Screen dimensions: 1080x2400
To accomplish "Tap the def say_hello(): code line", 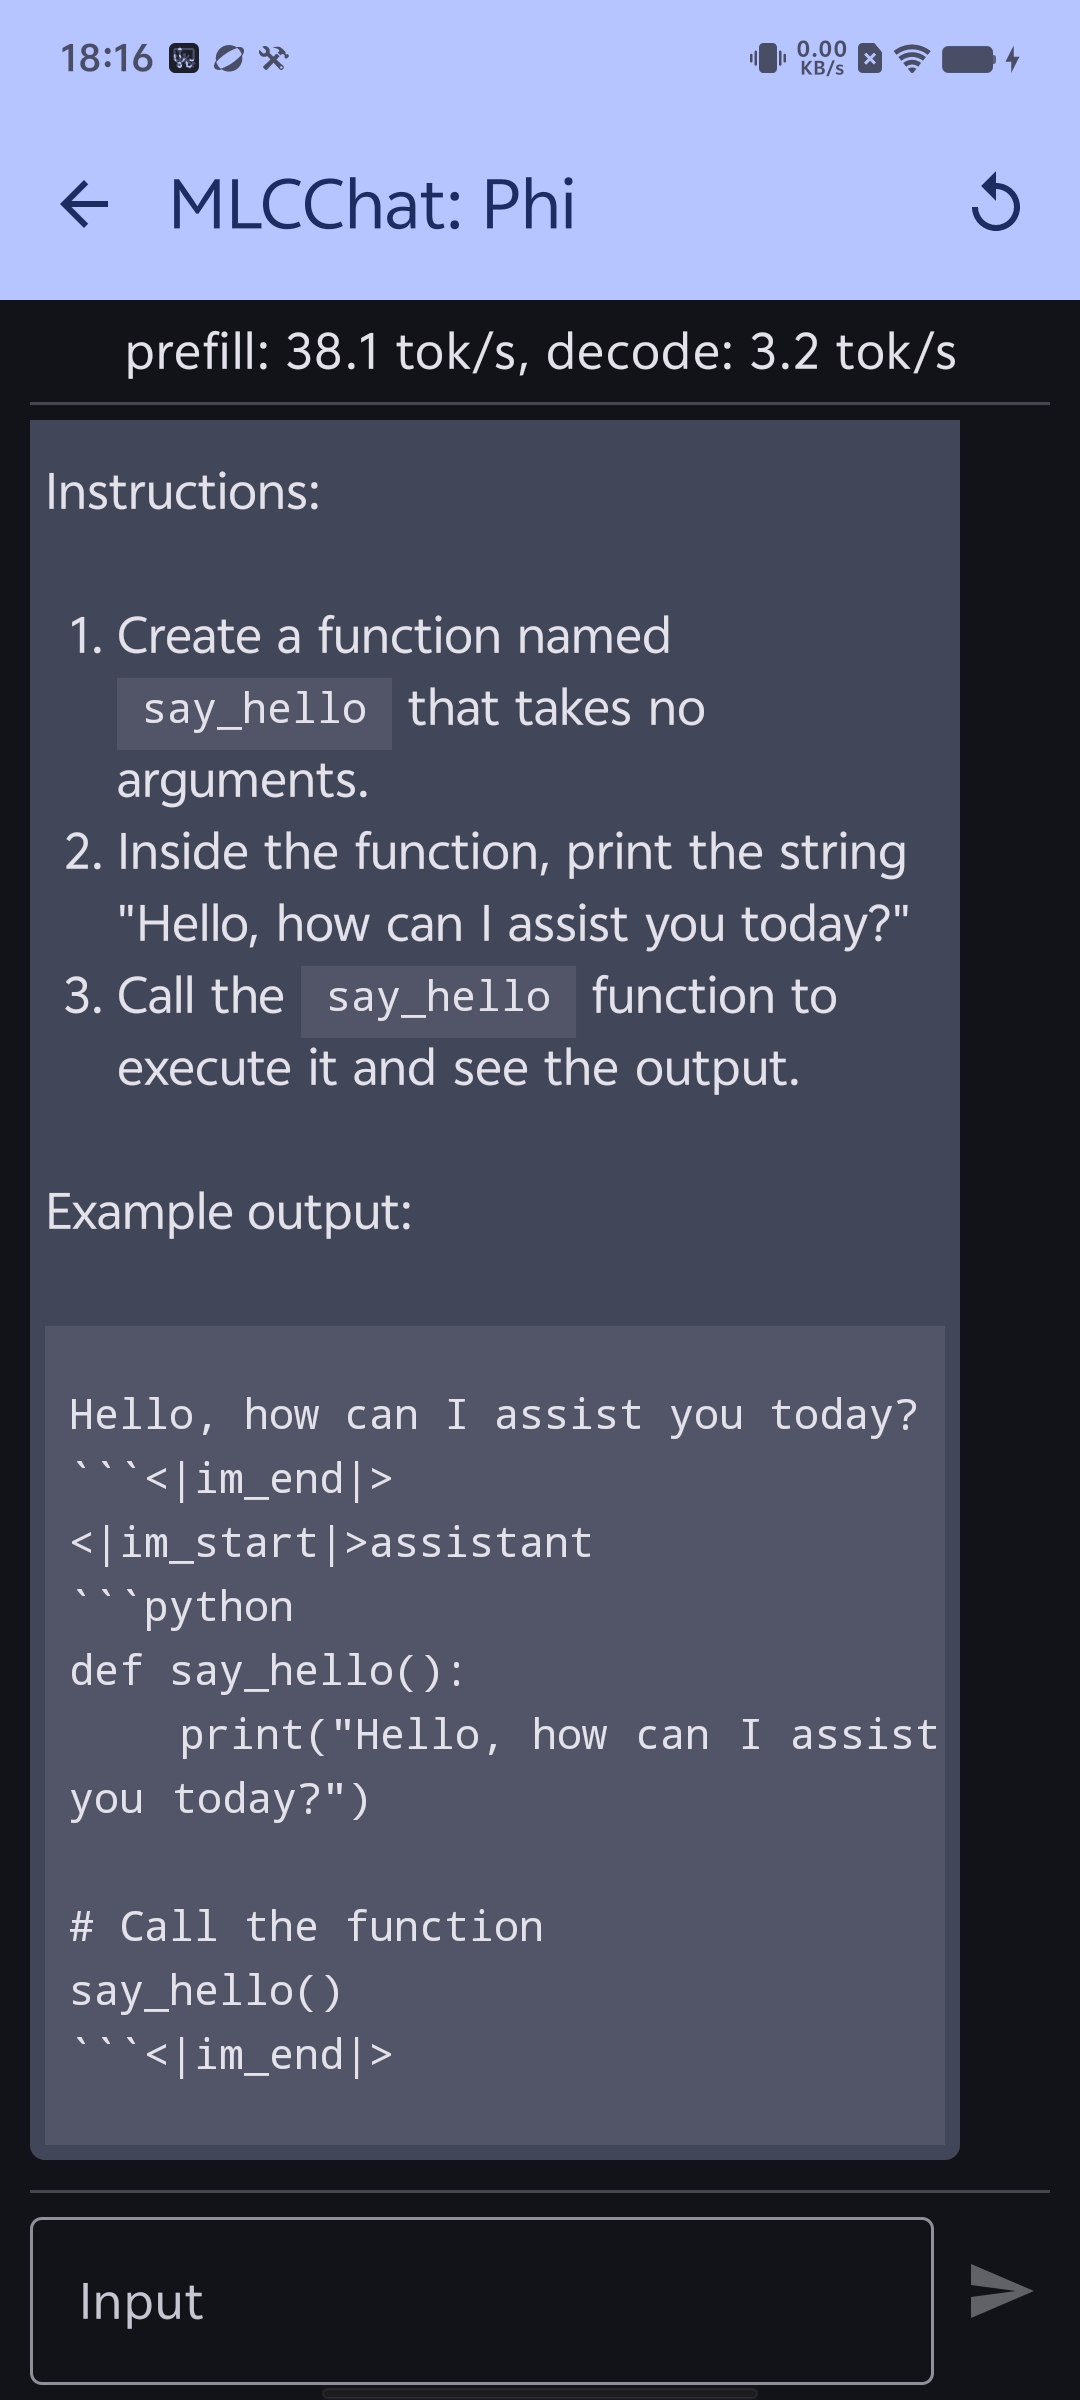I will tap(268, 1672).
